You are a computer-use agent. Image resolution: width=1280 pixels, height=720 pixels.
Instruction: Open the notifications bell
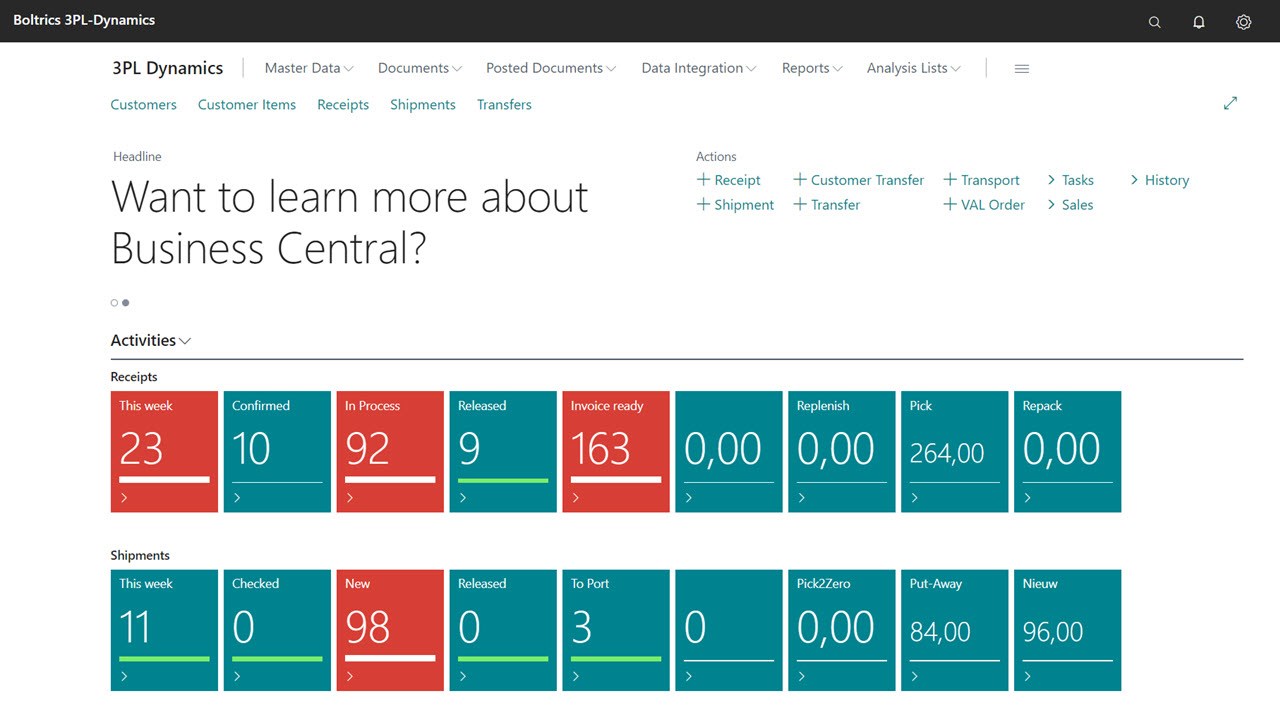1199,21
